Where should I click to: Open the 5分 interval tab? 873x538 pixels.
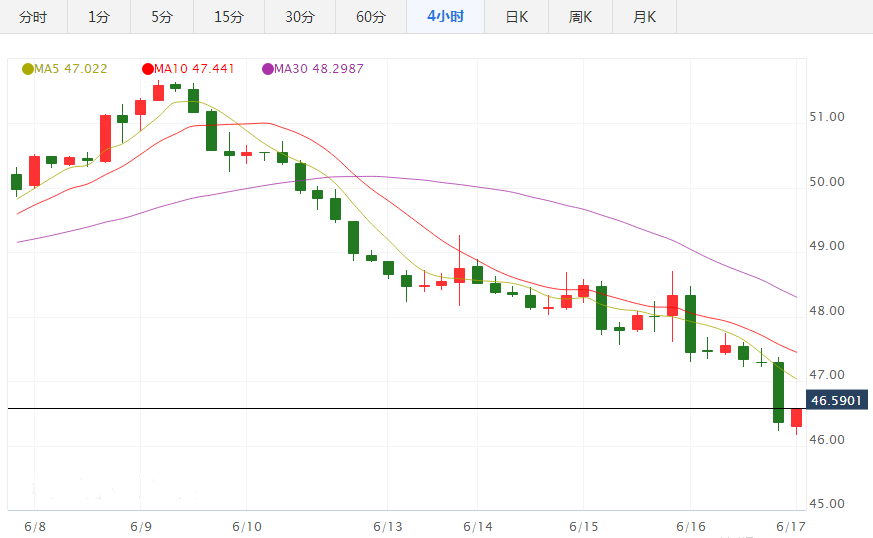tap(161, 17)
